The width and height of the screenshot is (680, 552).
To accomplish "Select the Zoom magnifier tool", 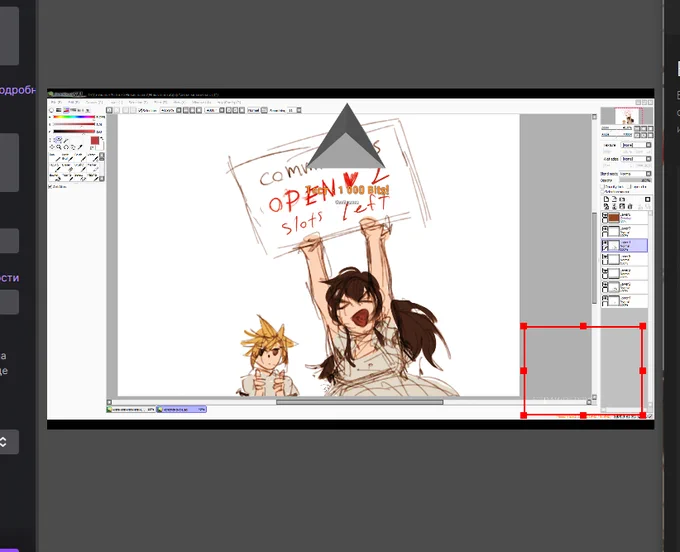I will (59, 147).
